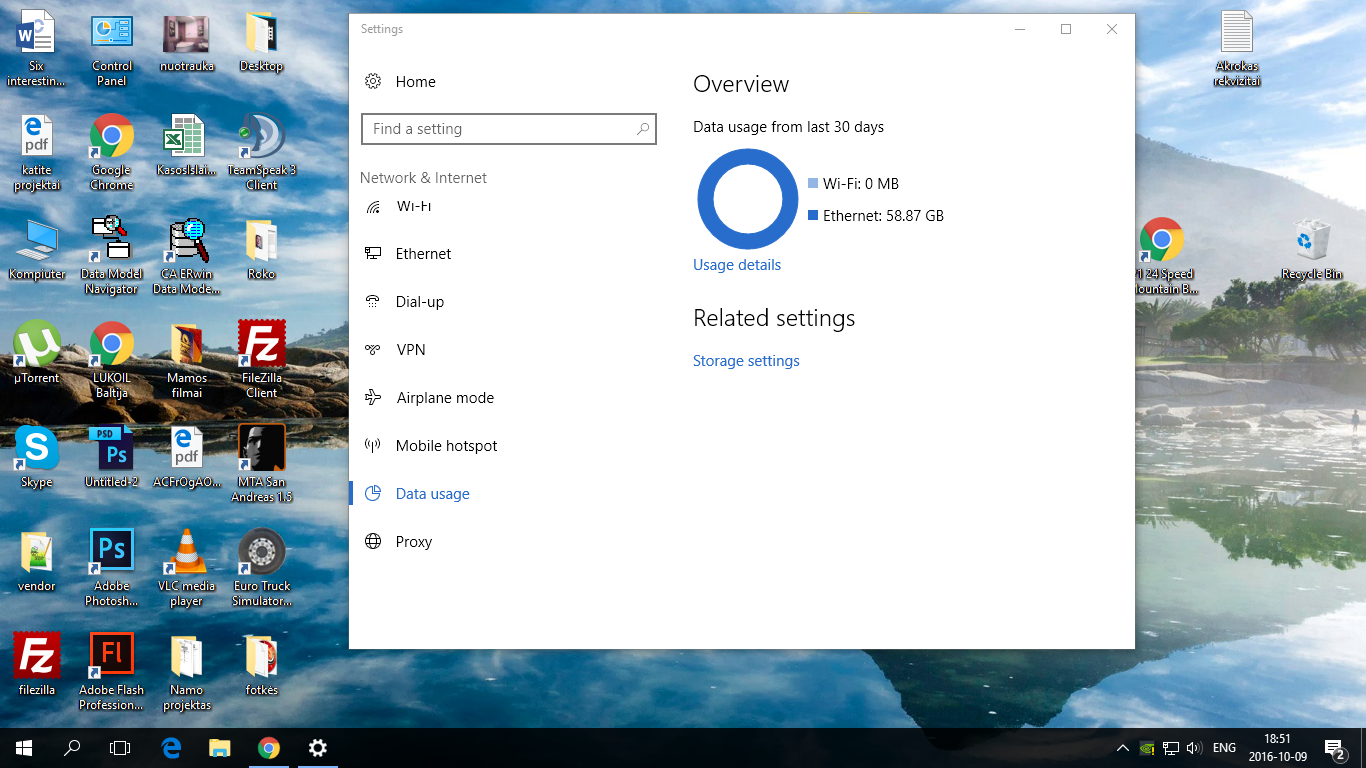This screenshot has width=1366, height=768.
Task: Click the Wi-Fi: 0 MB legend entry
Action: click(853, 184)
